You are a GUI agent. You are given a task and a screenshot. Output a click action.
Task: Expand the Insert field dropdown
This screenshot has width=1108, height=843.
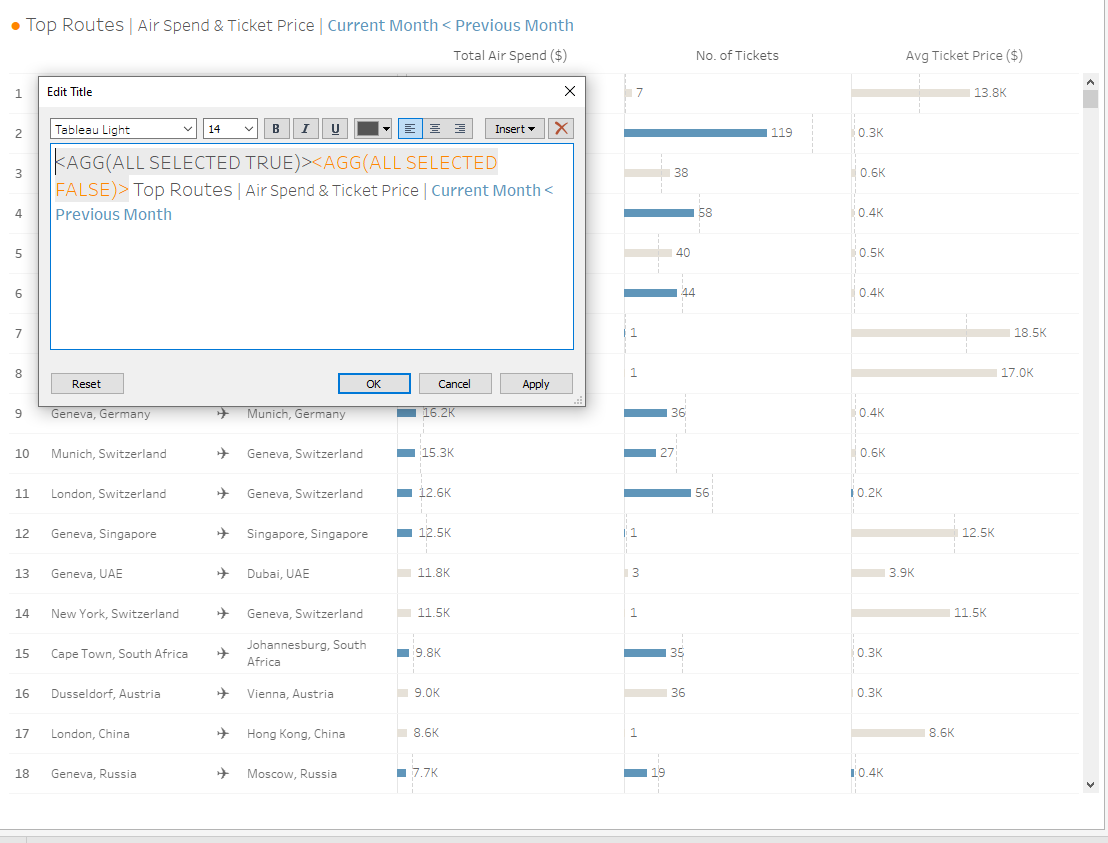pyautogui.click(x=514, y=129)
